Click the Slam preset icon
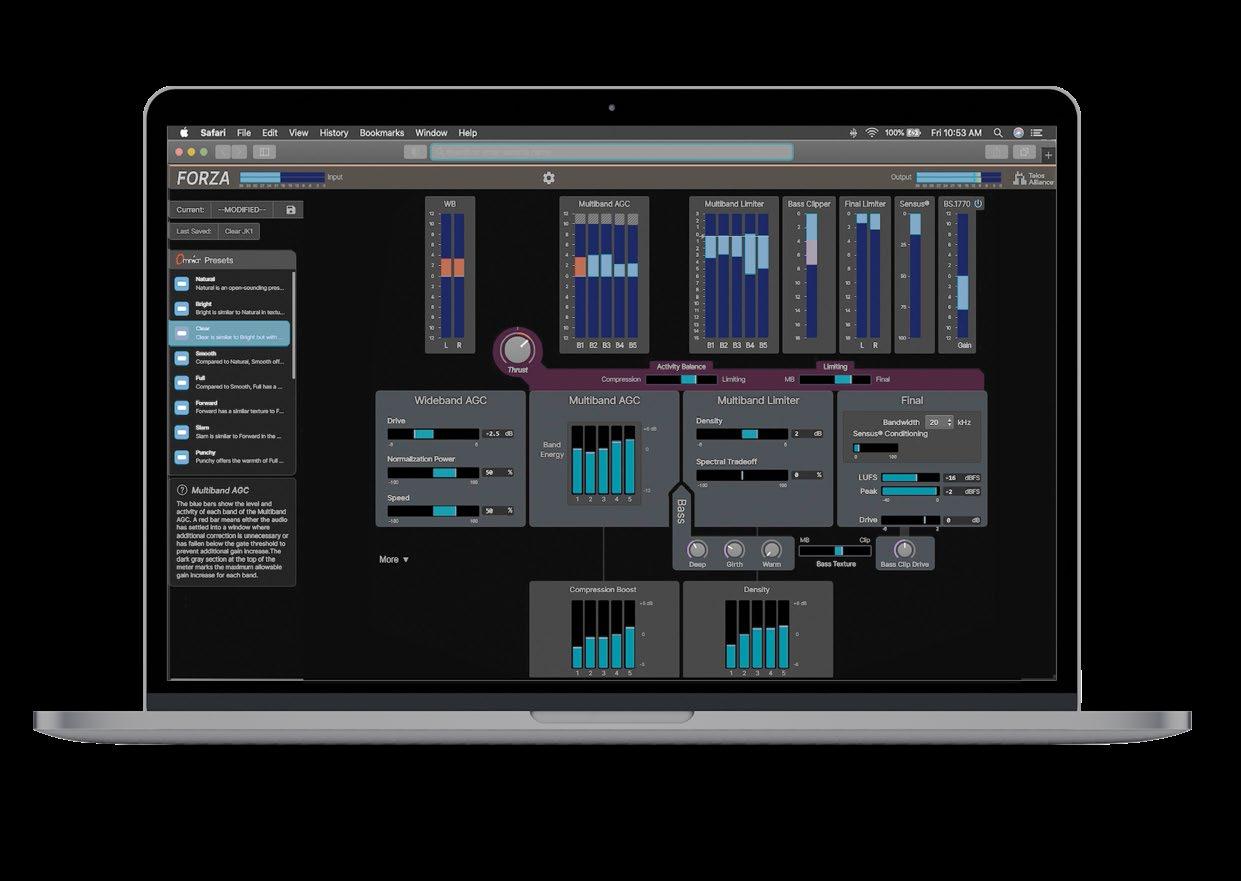This screenshot has width=1241, height=881. (x=182, y=432)
